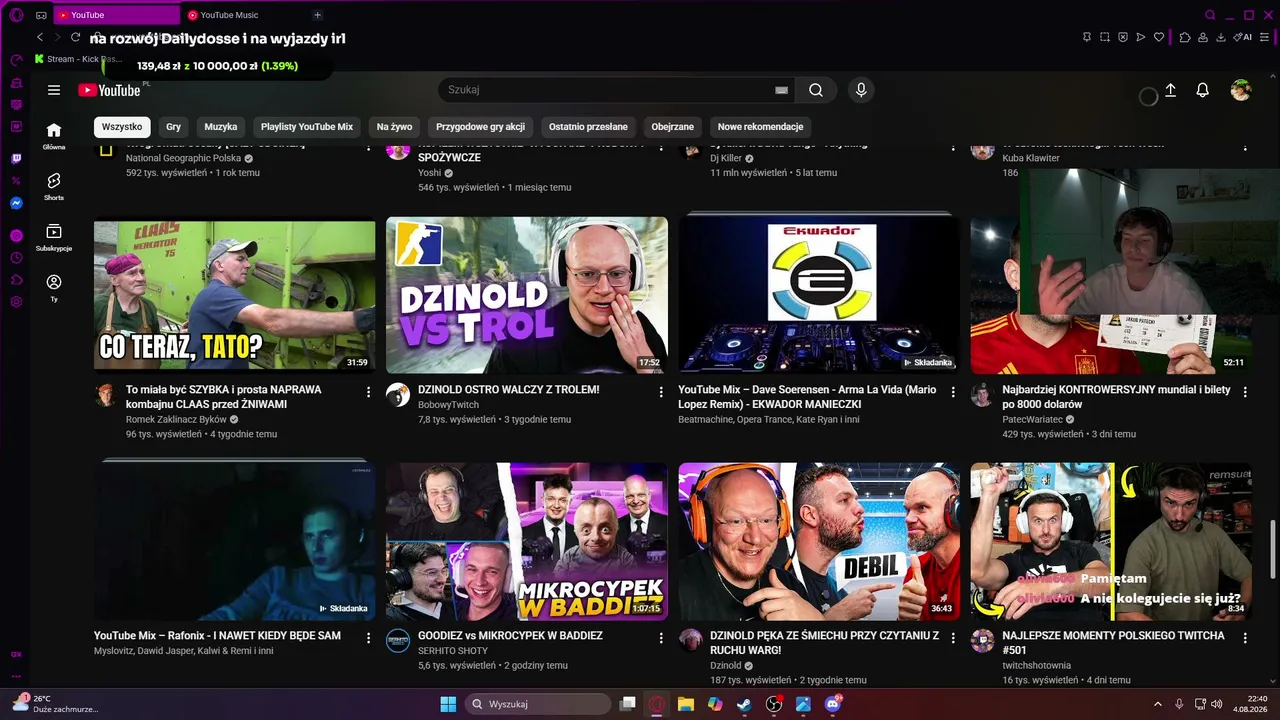The image size is (1280, 720).
Task: Play the 'CO TERAZ, TATO?' video thumbnail
Action: click(235, 296)
